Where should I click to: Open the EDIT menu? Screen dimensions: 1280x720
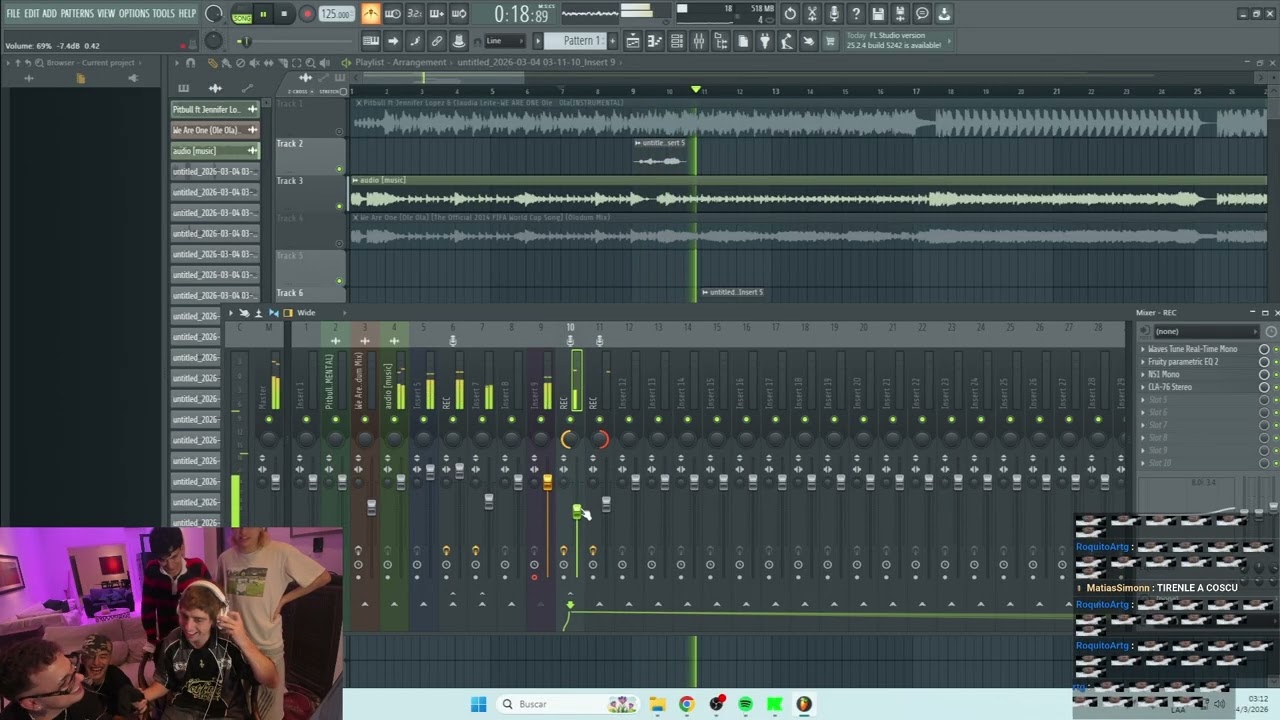[x=32, y=13]
